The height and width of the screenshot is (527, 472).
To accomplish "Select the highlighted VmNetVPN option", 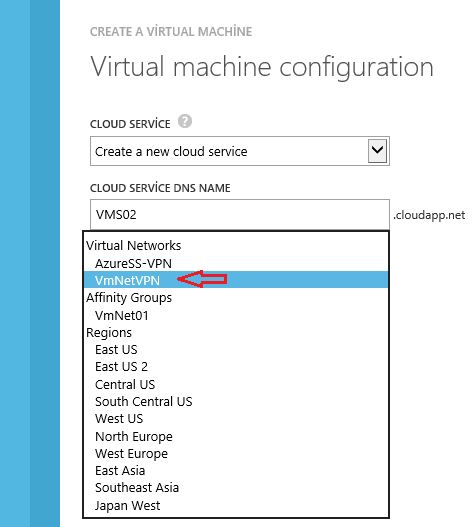I will point(236,280).
